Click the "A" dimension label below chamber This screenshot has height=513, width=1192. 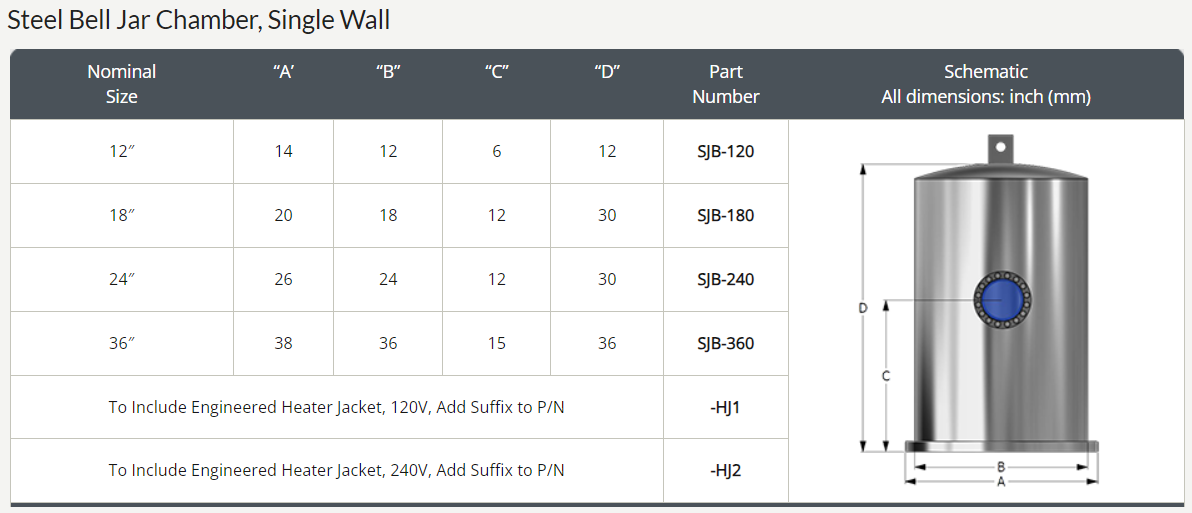coord(1001,482)
